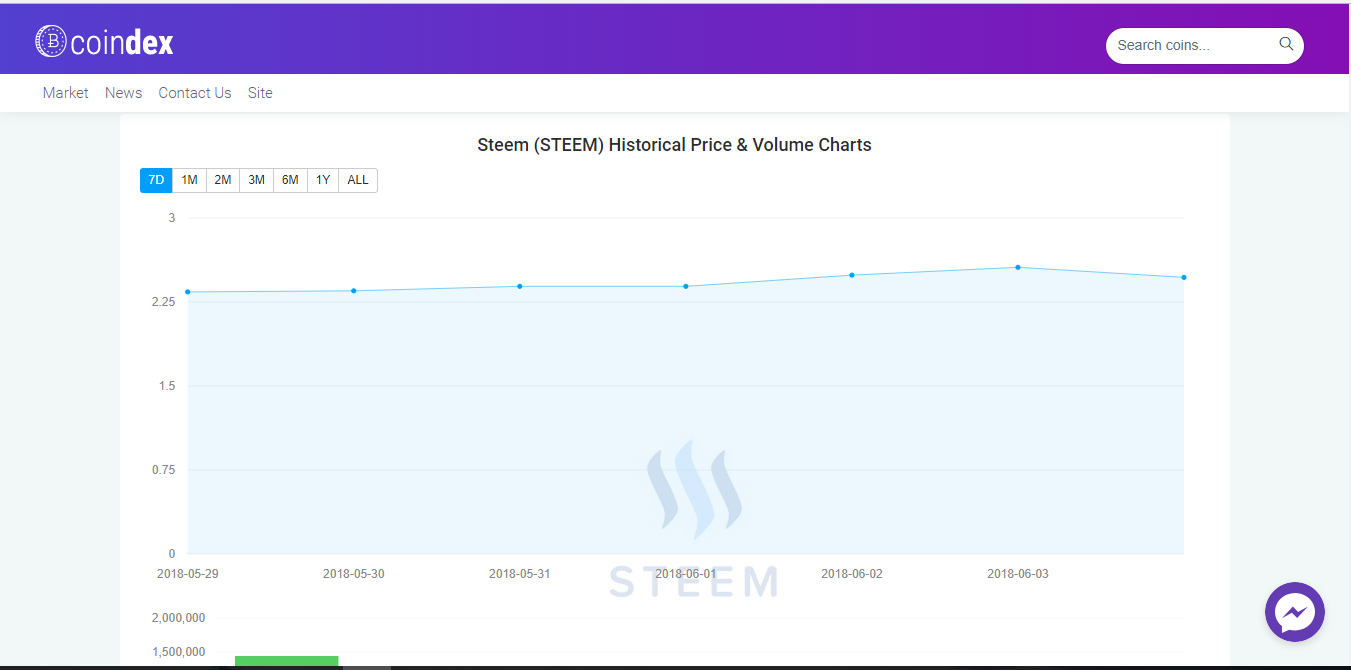Switch chart to 6M range

tap(290, 180)
